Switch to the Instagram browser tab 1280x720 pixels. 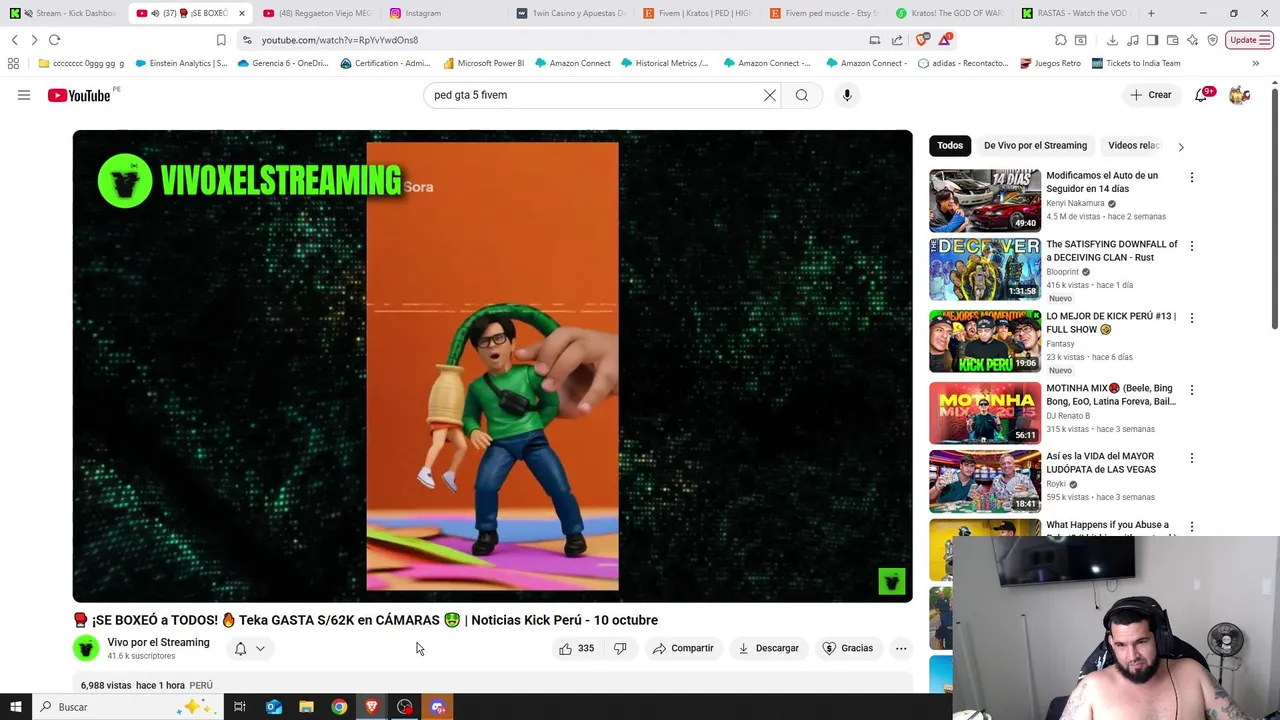click(x=443, y=13)
